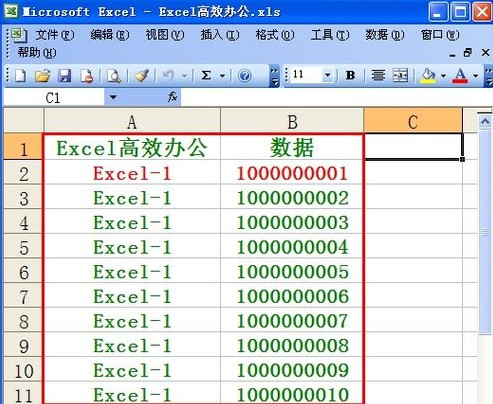Image resolution: width=493 pixels, height=404 pixels.
Task: Open the 数据(D) menu
Action: point(385,35)
